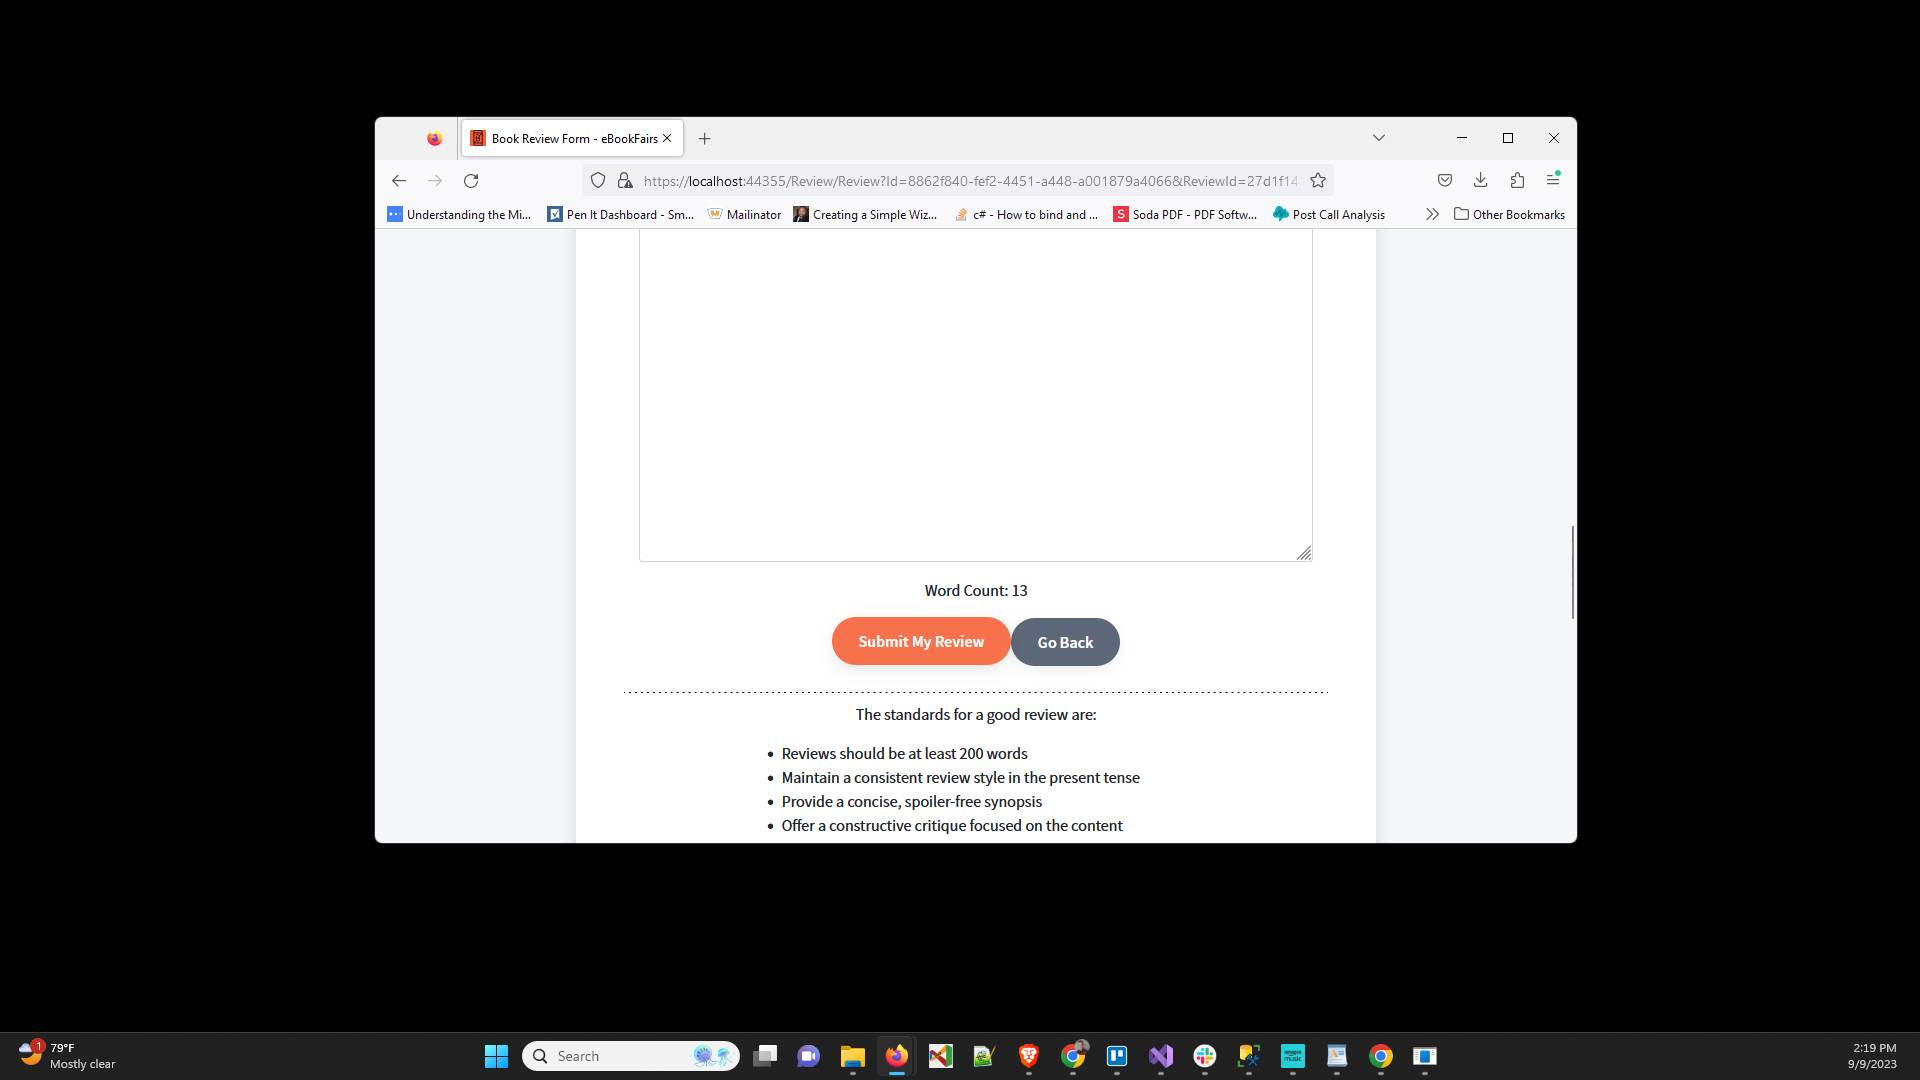1920x1080 pixels.
Task: Click the site security padlock icon
Action: tap(625, 181)
